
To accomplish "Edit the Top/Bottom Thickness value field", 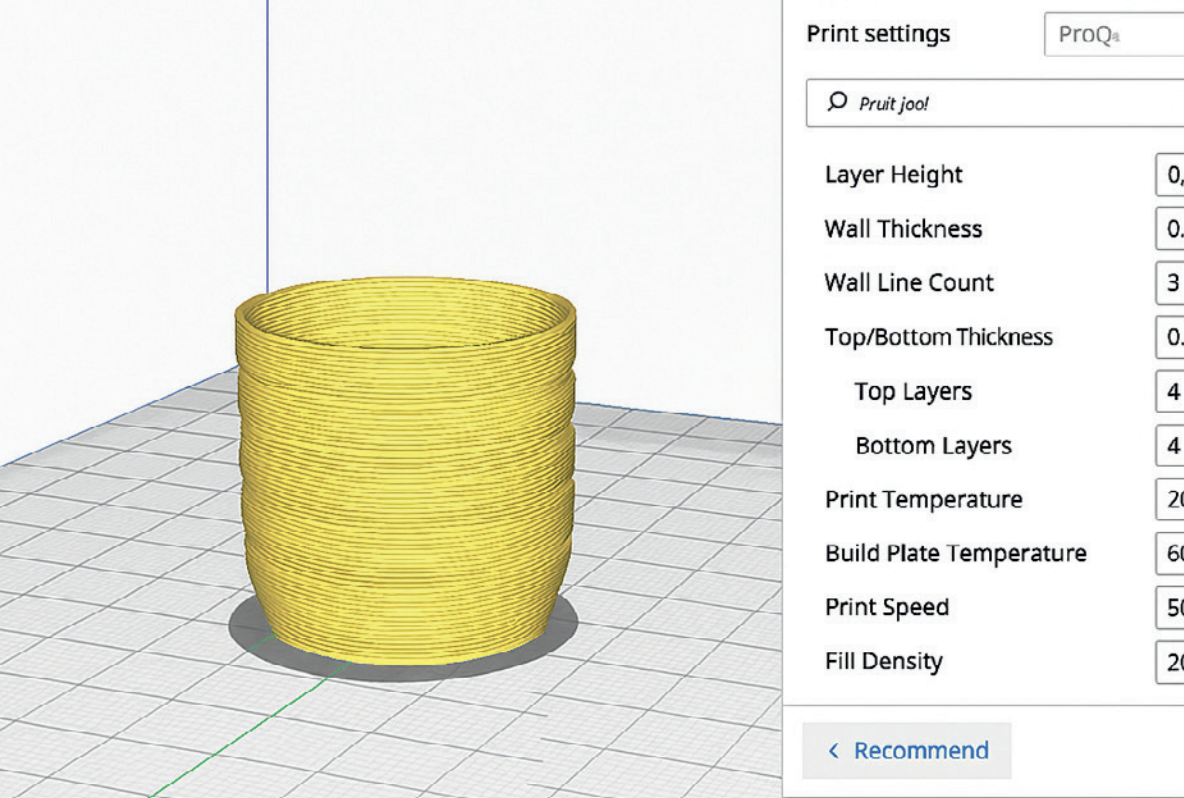I will coord(1170,337).
